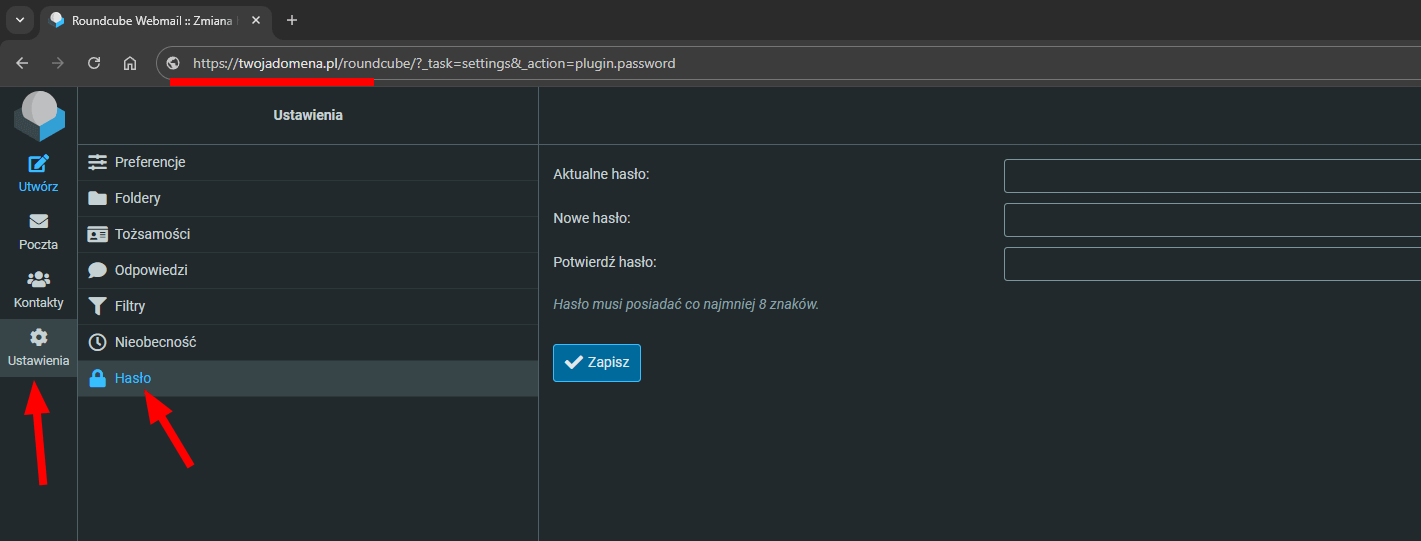
Task: Select Ustawienia gear icon in sidebar
Action: pyautogui.click(x=38, y=338)
